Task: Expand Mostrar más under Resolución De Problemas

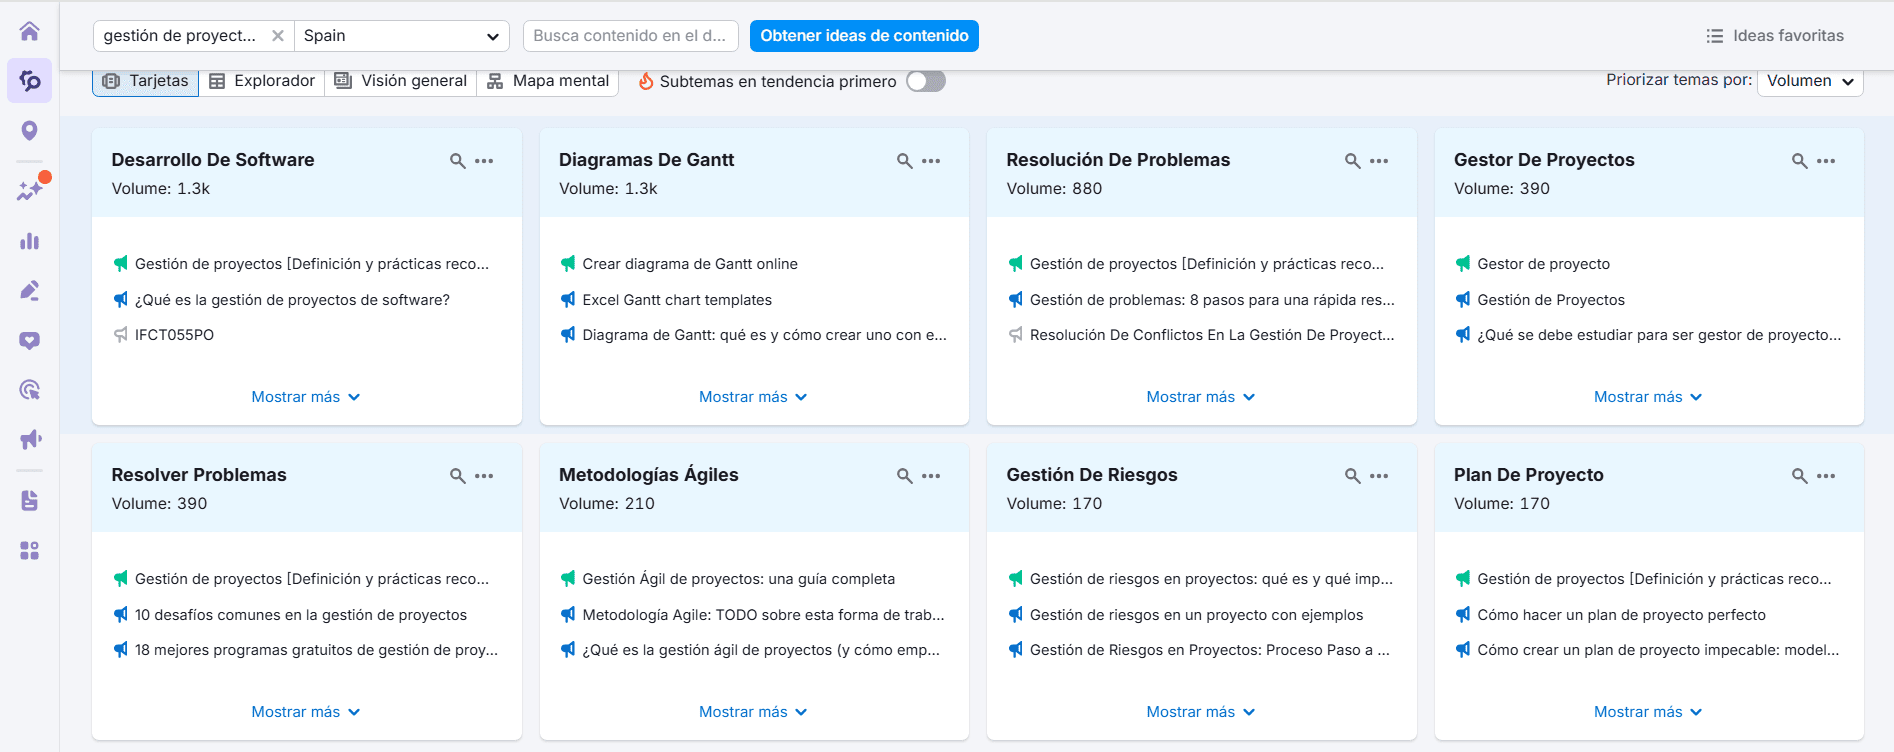Action: [x=1200, y=397]
